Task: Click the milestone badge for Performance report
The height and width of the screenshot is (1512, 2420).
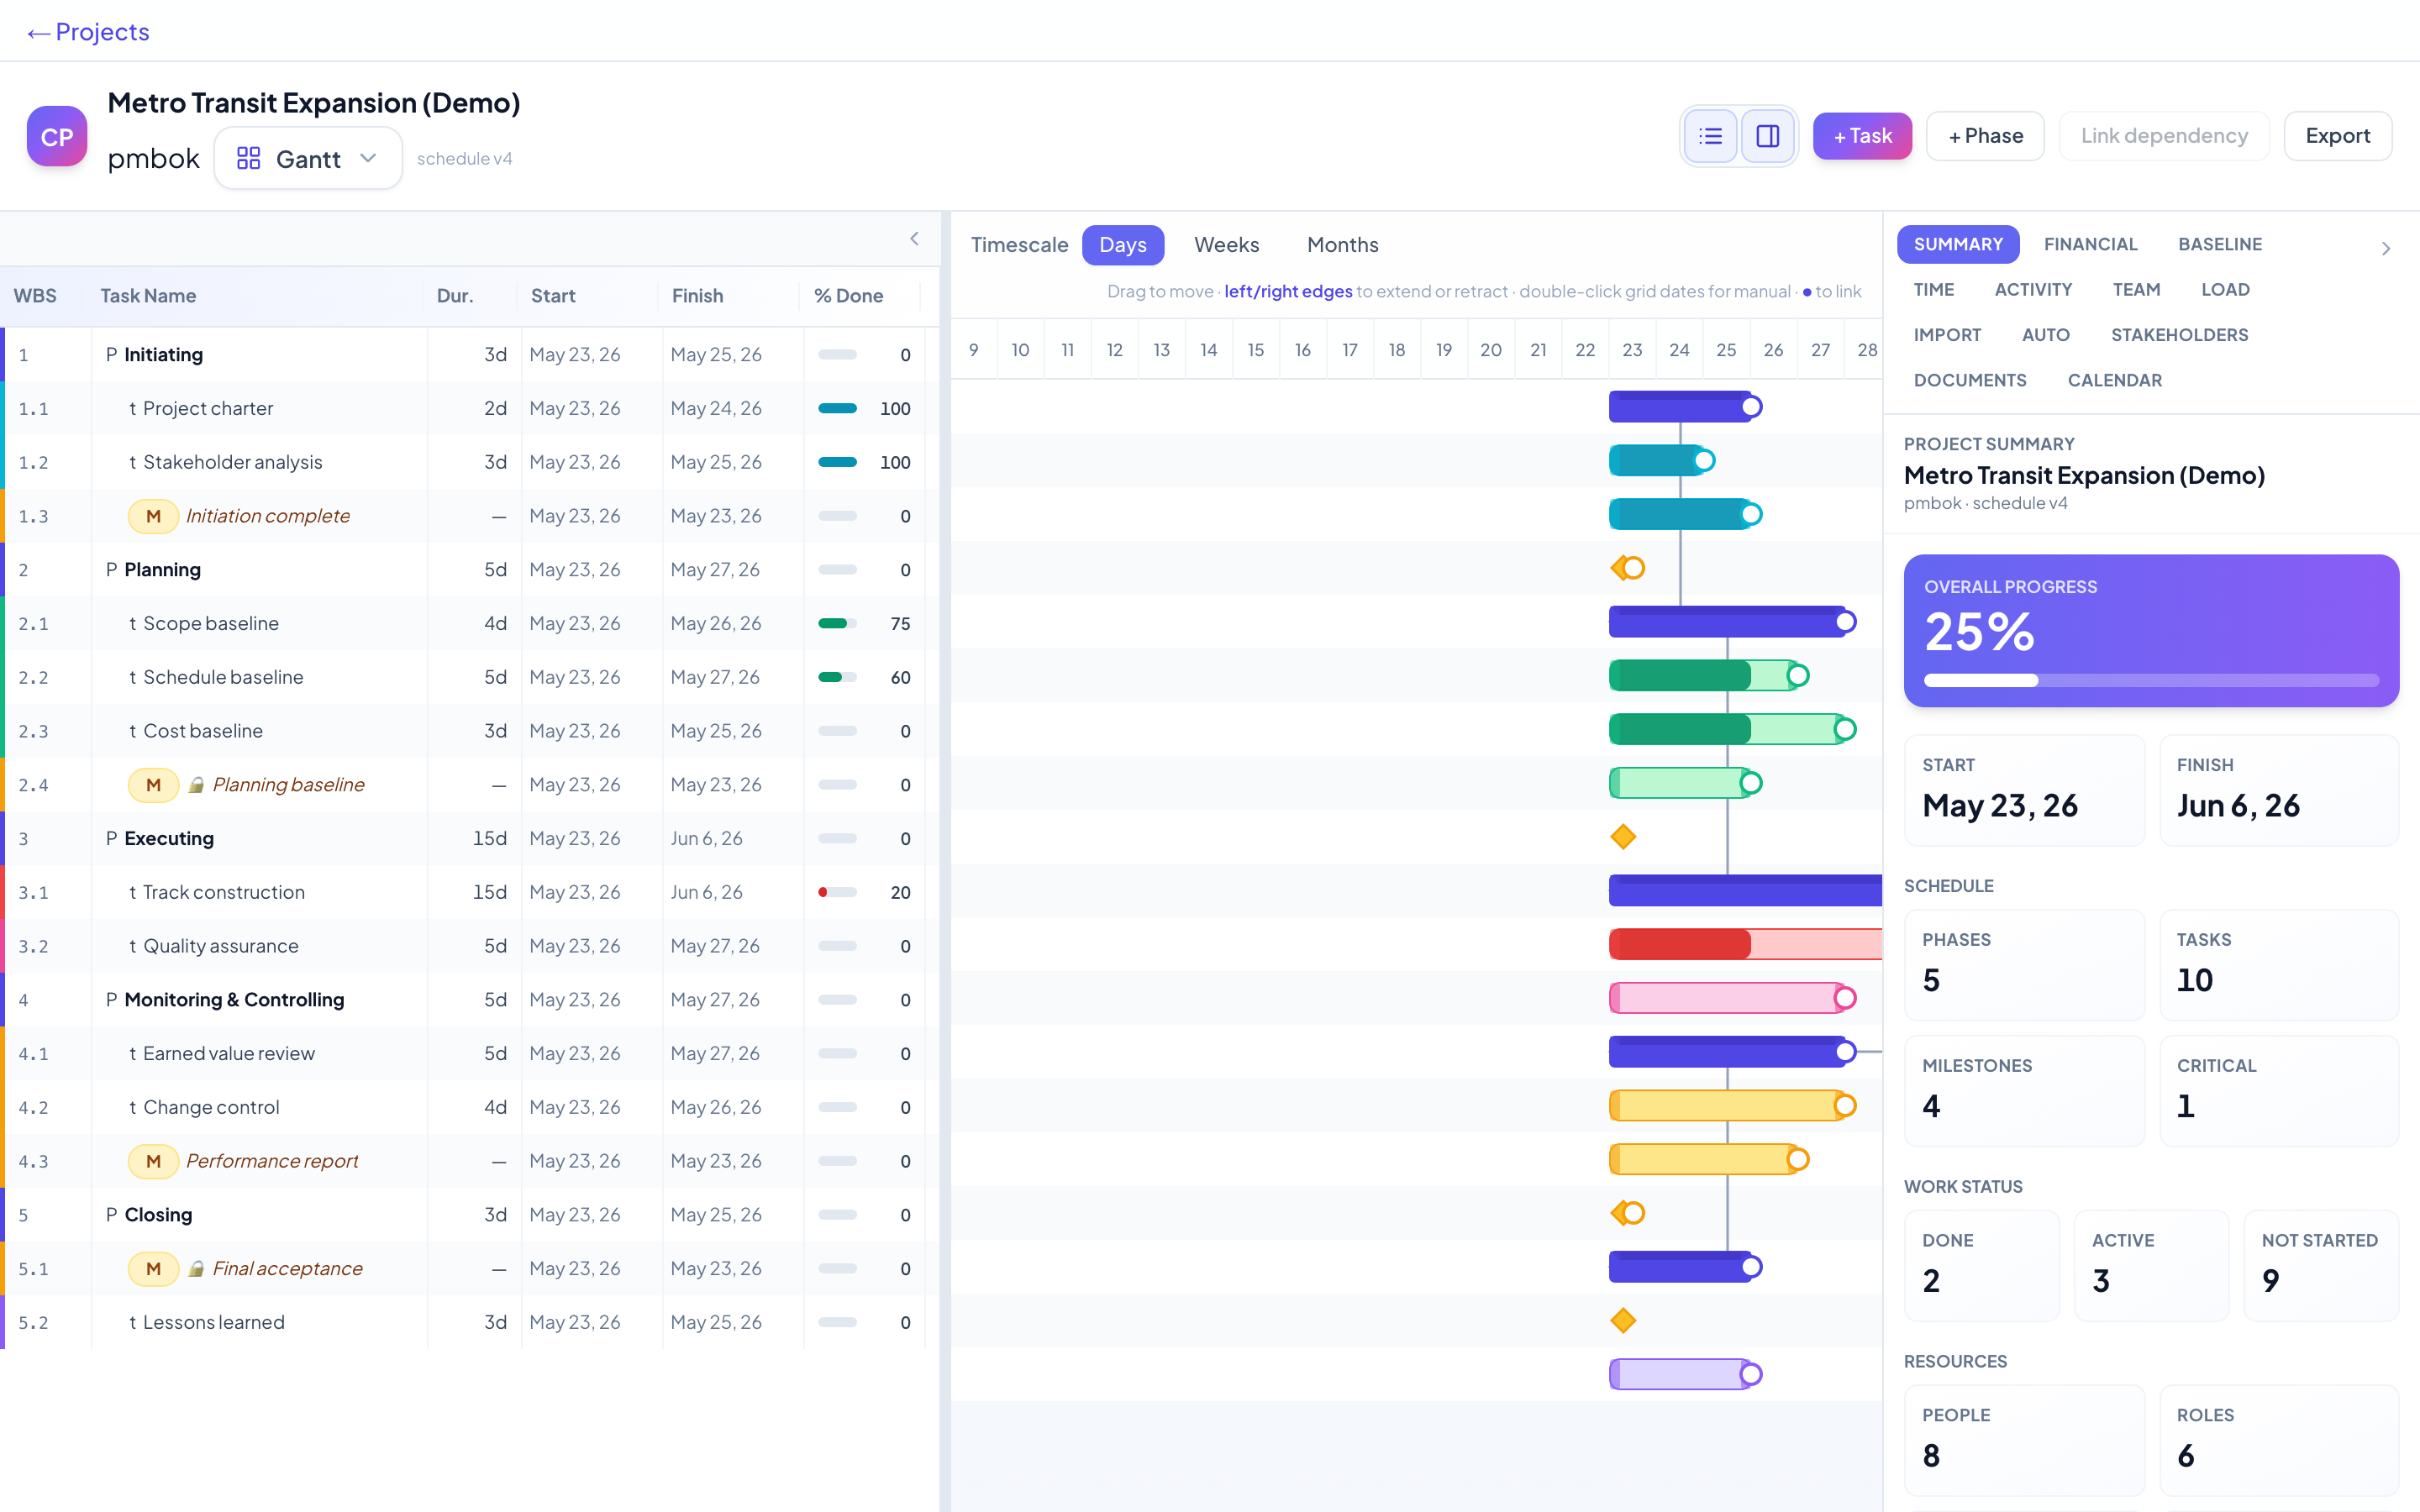Action: pos(153,1161)
